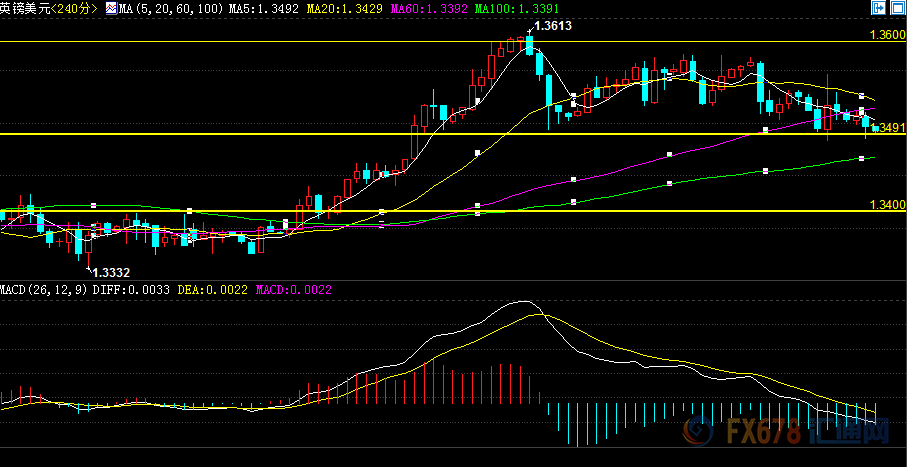Viewport: 907px width, 467px height.
Task: Open the <240分> timeframe selector
Action: [x=74, y=8]
